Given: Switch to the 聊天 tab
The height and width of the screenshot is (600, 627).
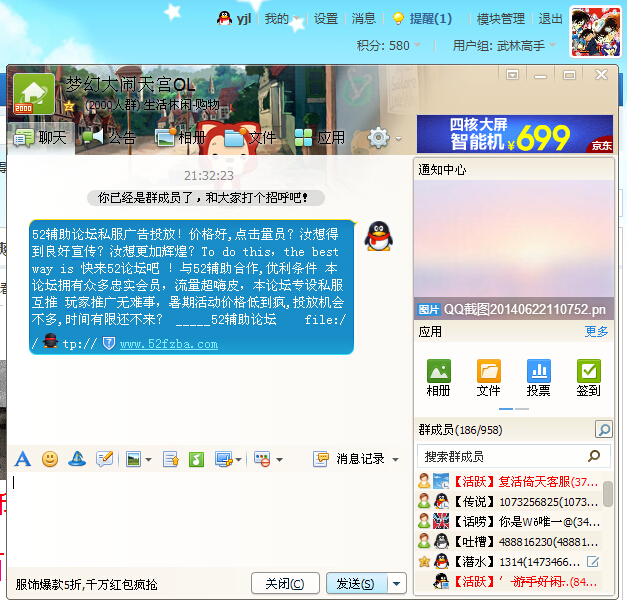Looking at the screenshot, I should 40,138.
